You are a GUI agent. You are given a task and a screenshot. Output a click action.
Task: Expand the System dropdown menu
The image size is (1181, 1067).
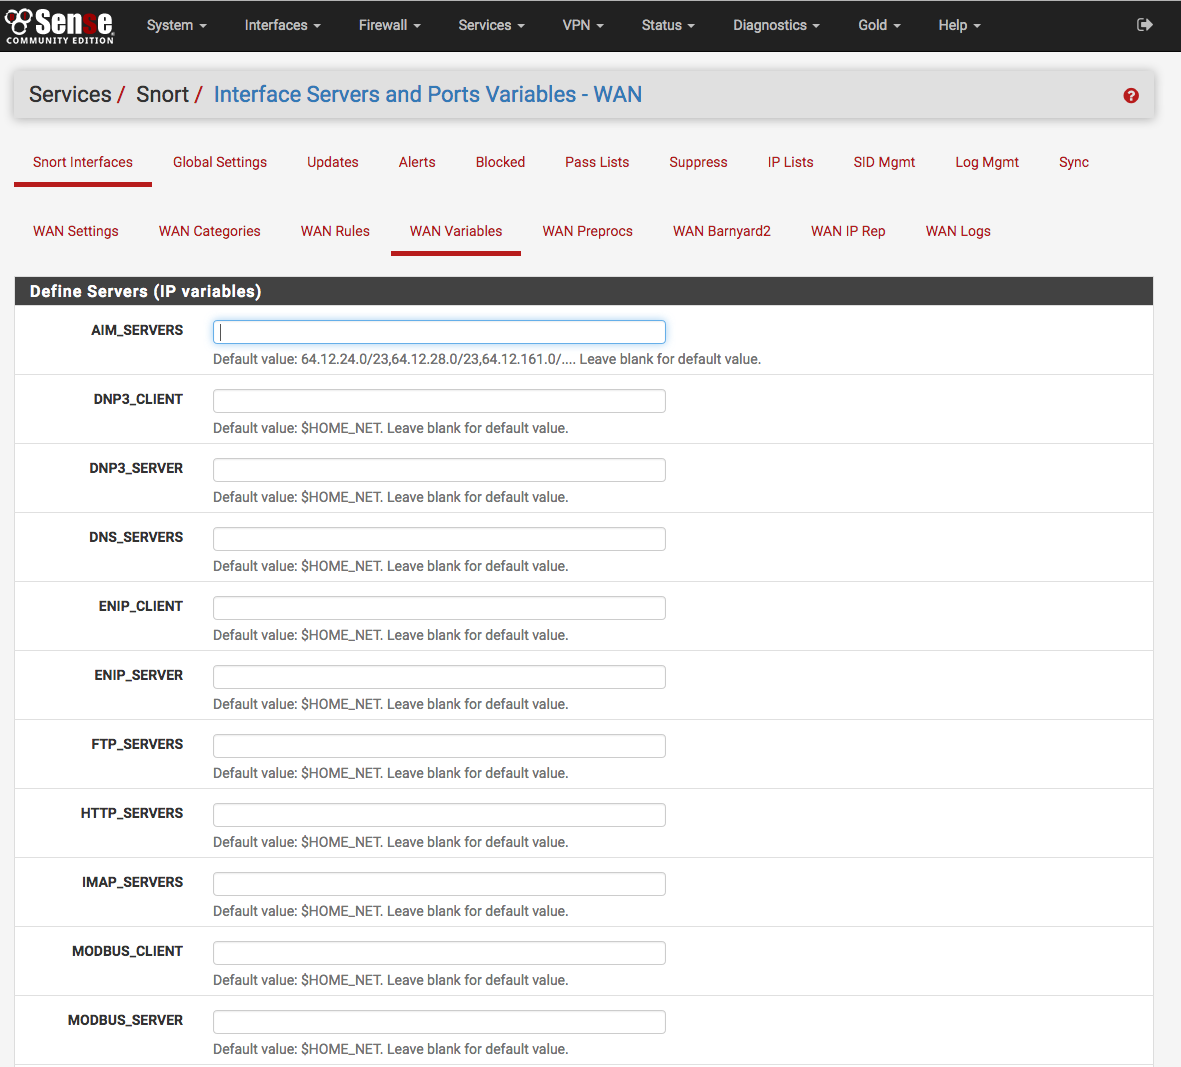[176, 25]
